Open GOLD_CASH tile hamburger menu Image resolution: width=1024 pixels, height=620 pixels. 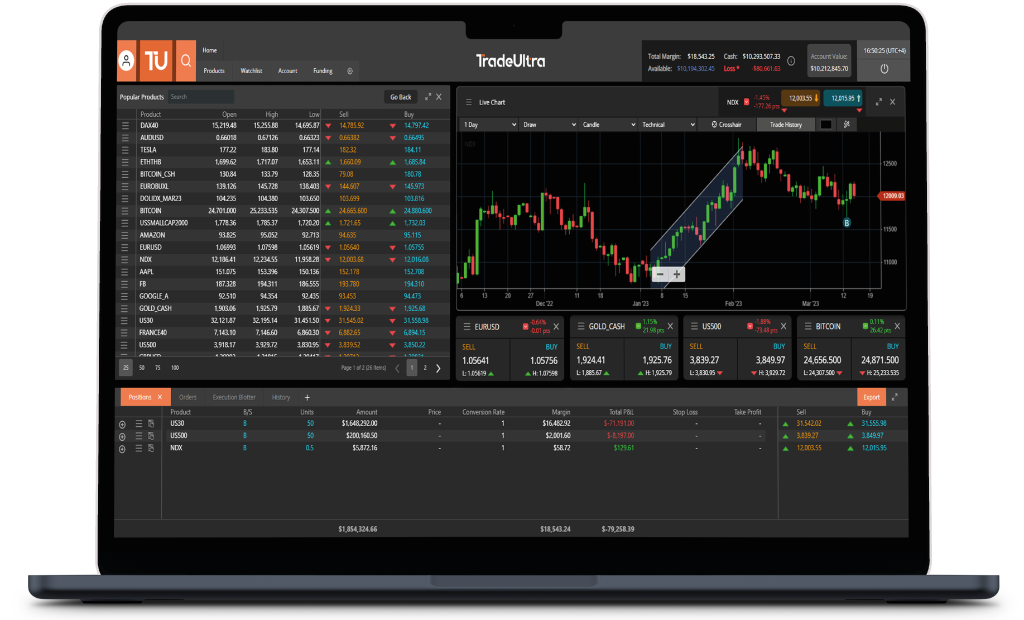click(581, 327)
